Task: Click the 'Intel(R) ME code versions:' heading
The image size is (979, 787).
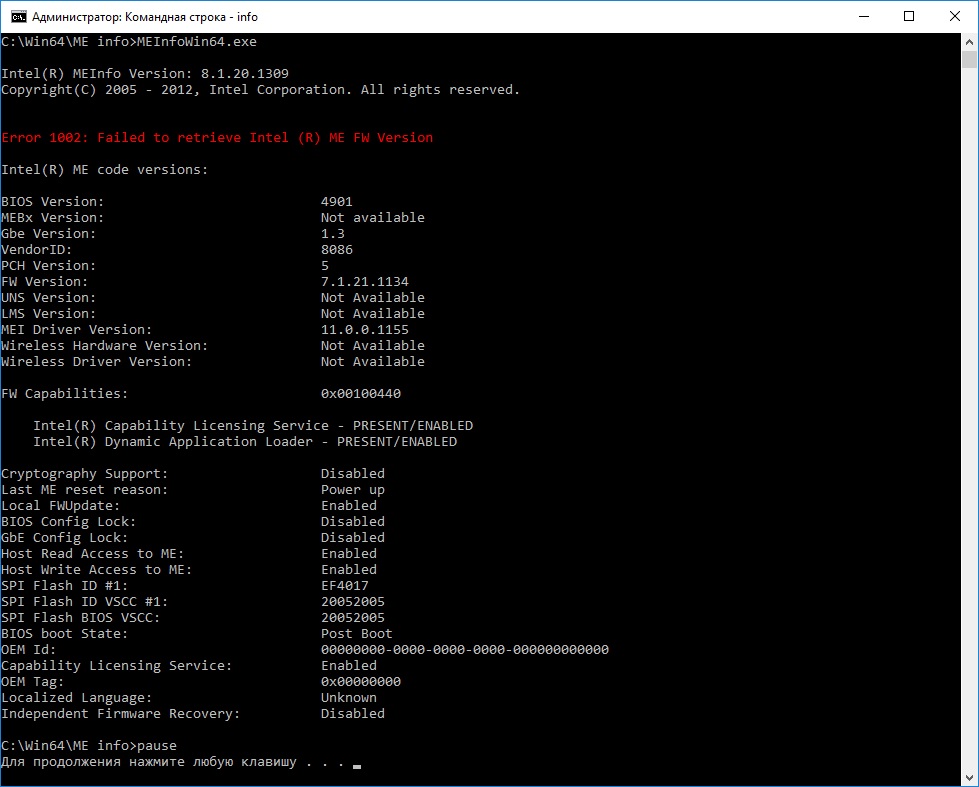Action: coord(104,170)
